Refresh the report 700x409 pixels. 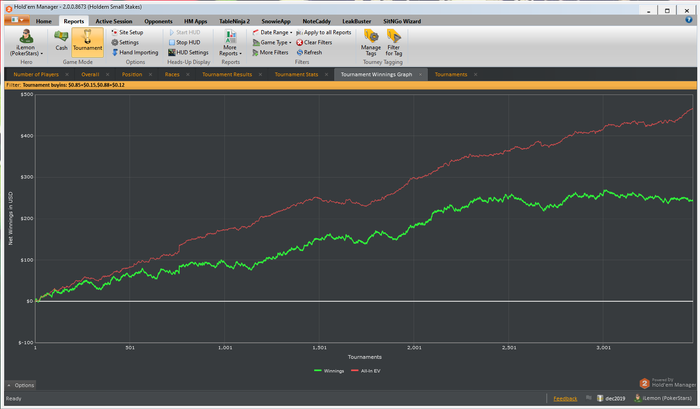pyautogui.click(x=309, y=52)
